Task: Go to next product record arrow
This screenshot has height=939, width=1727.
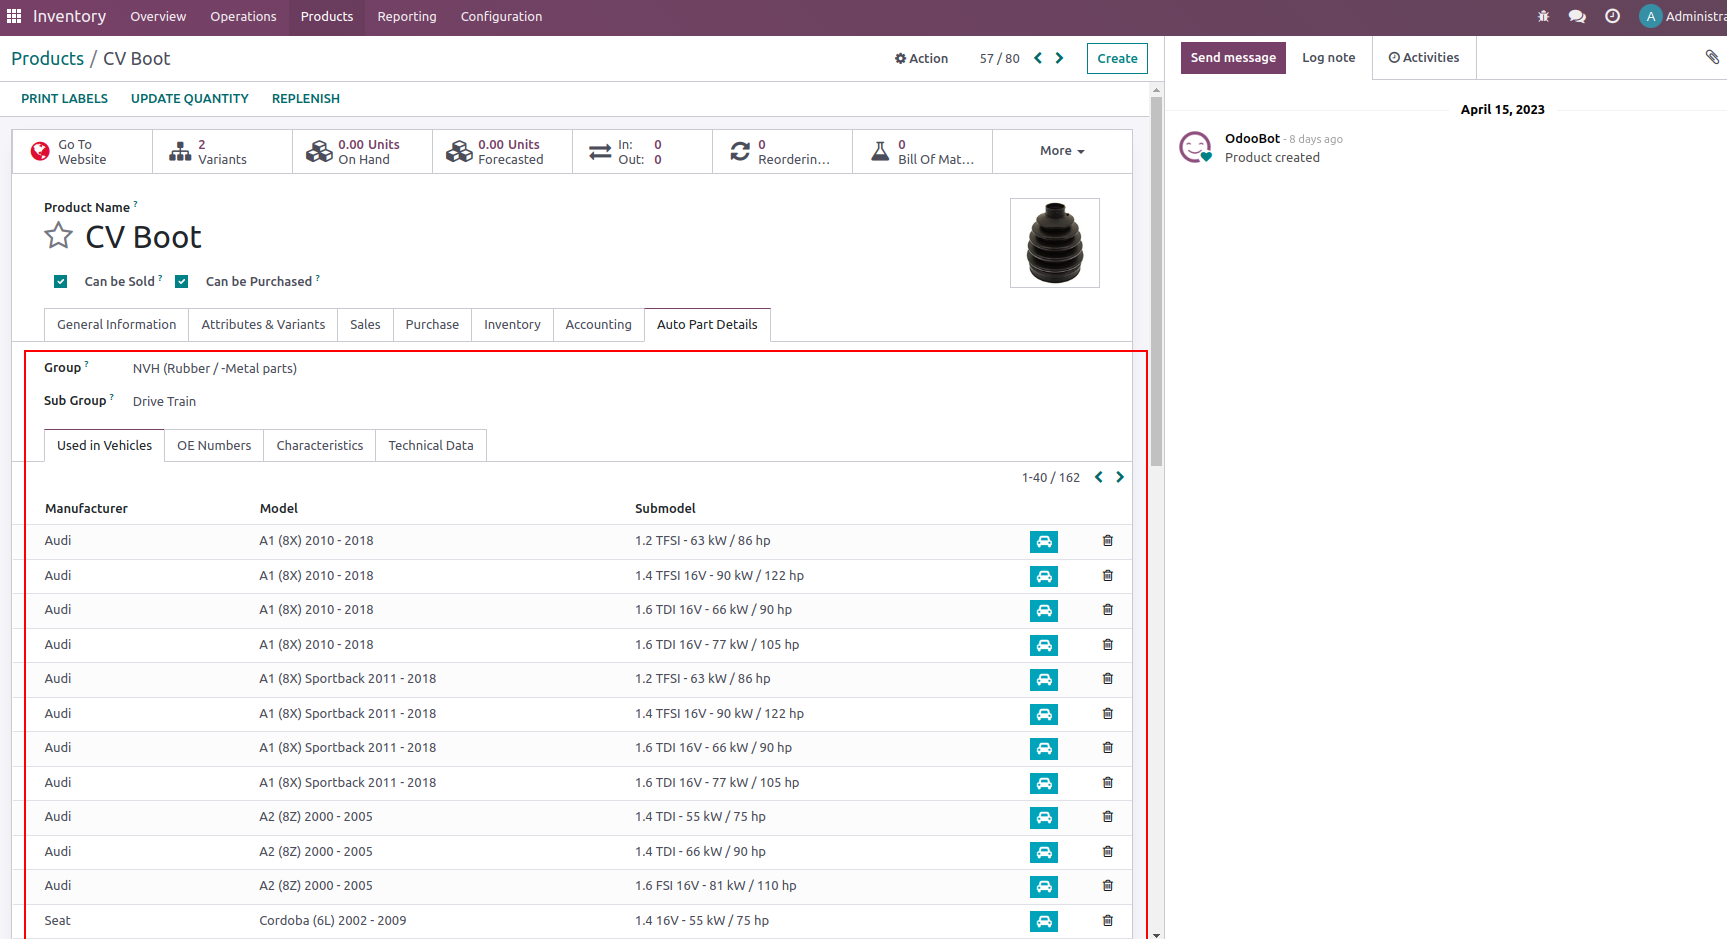Action: click(x=1060, y=58)
